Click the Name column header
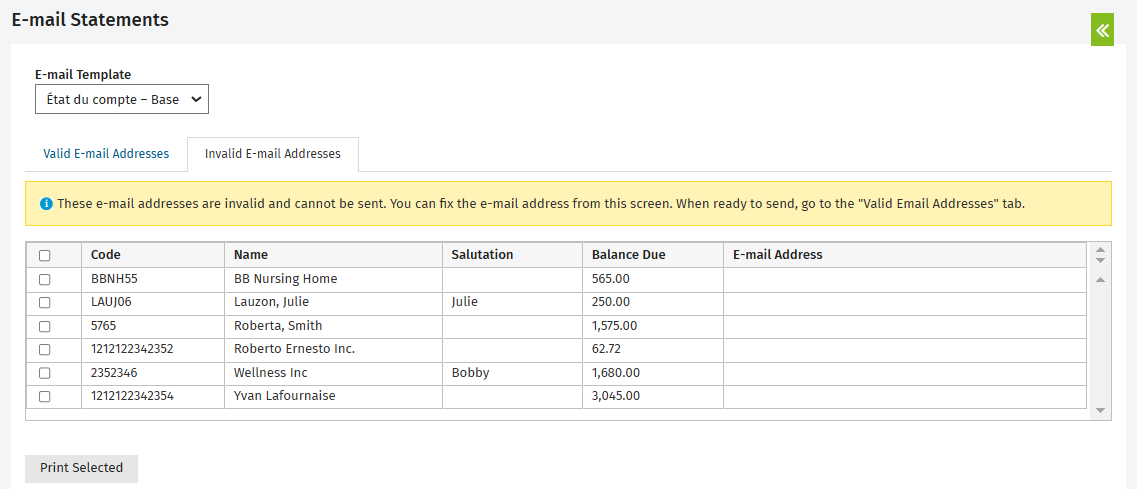1137x489 pixels. coord(334,255)
